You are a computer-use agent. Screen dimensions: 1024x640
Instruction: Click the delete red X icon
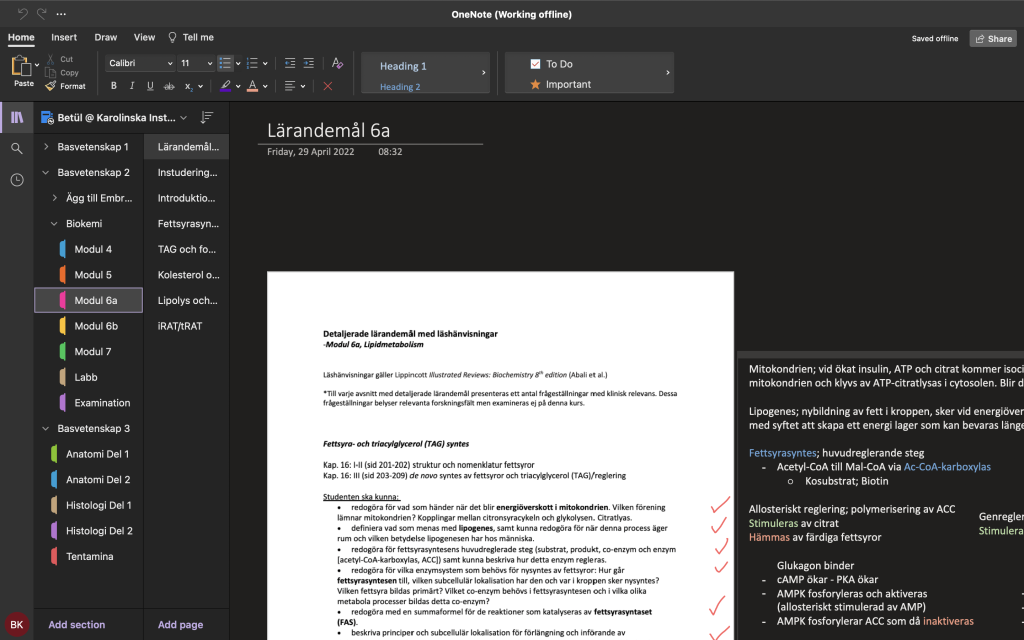click(x=327, y=86)
